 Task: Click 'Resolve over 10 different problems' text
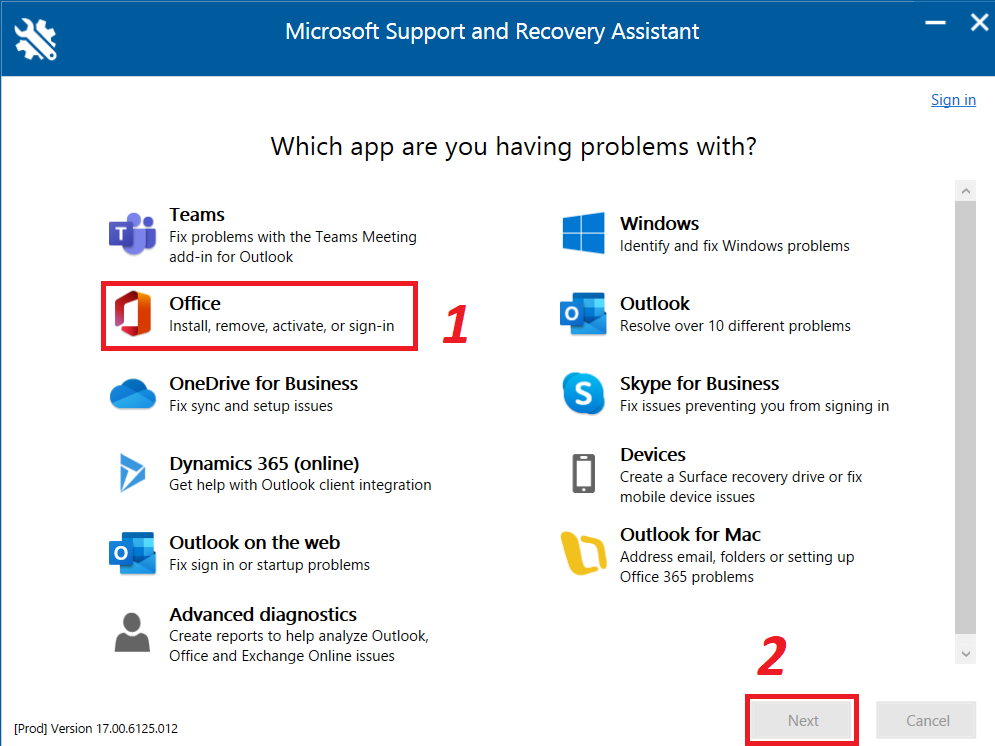pos(735,326)
